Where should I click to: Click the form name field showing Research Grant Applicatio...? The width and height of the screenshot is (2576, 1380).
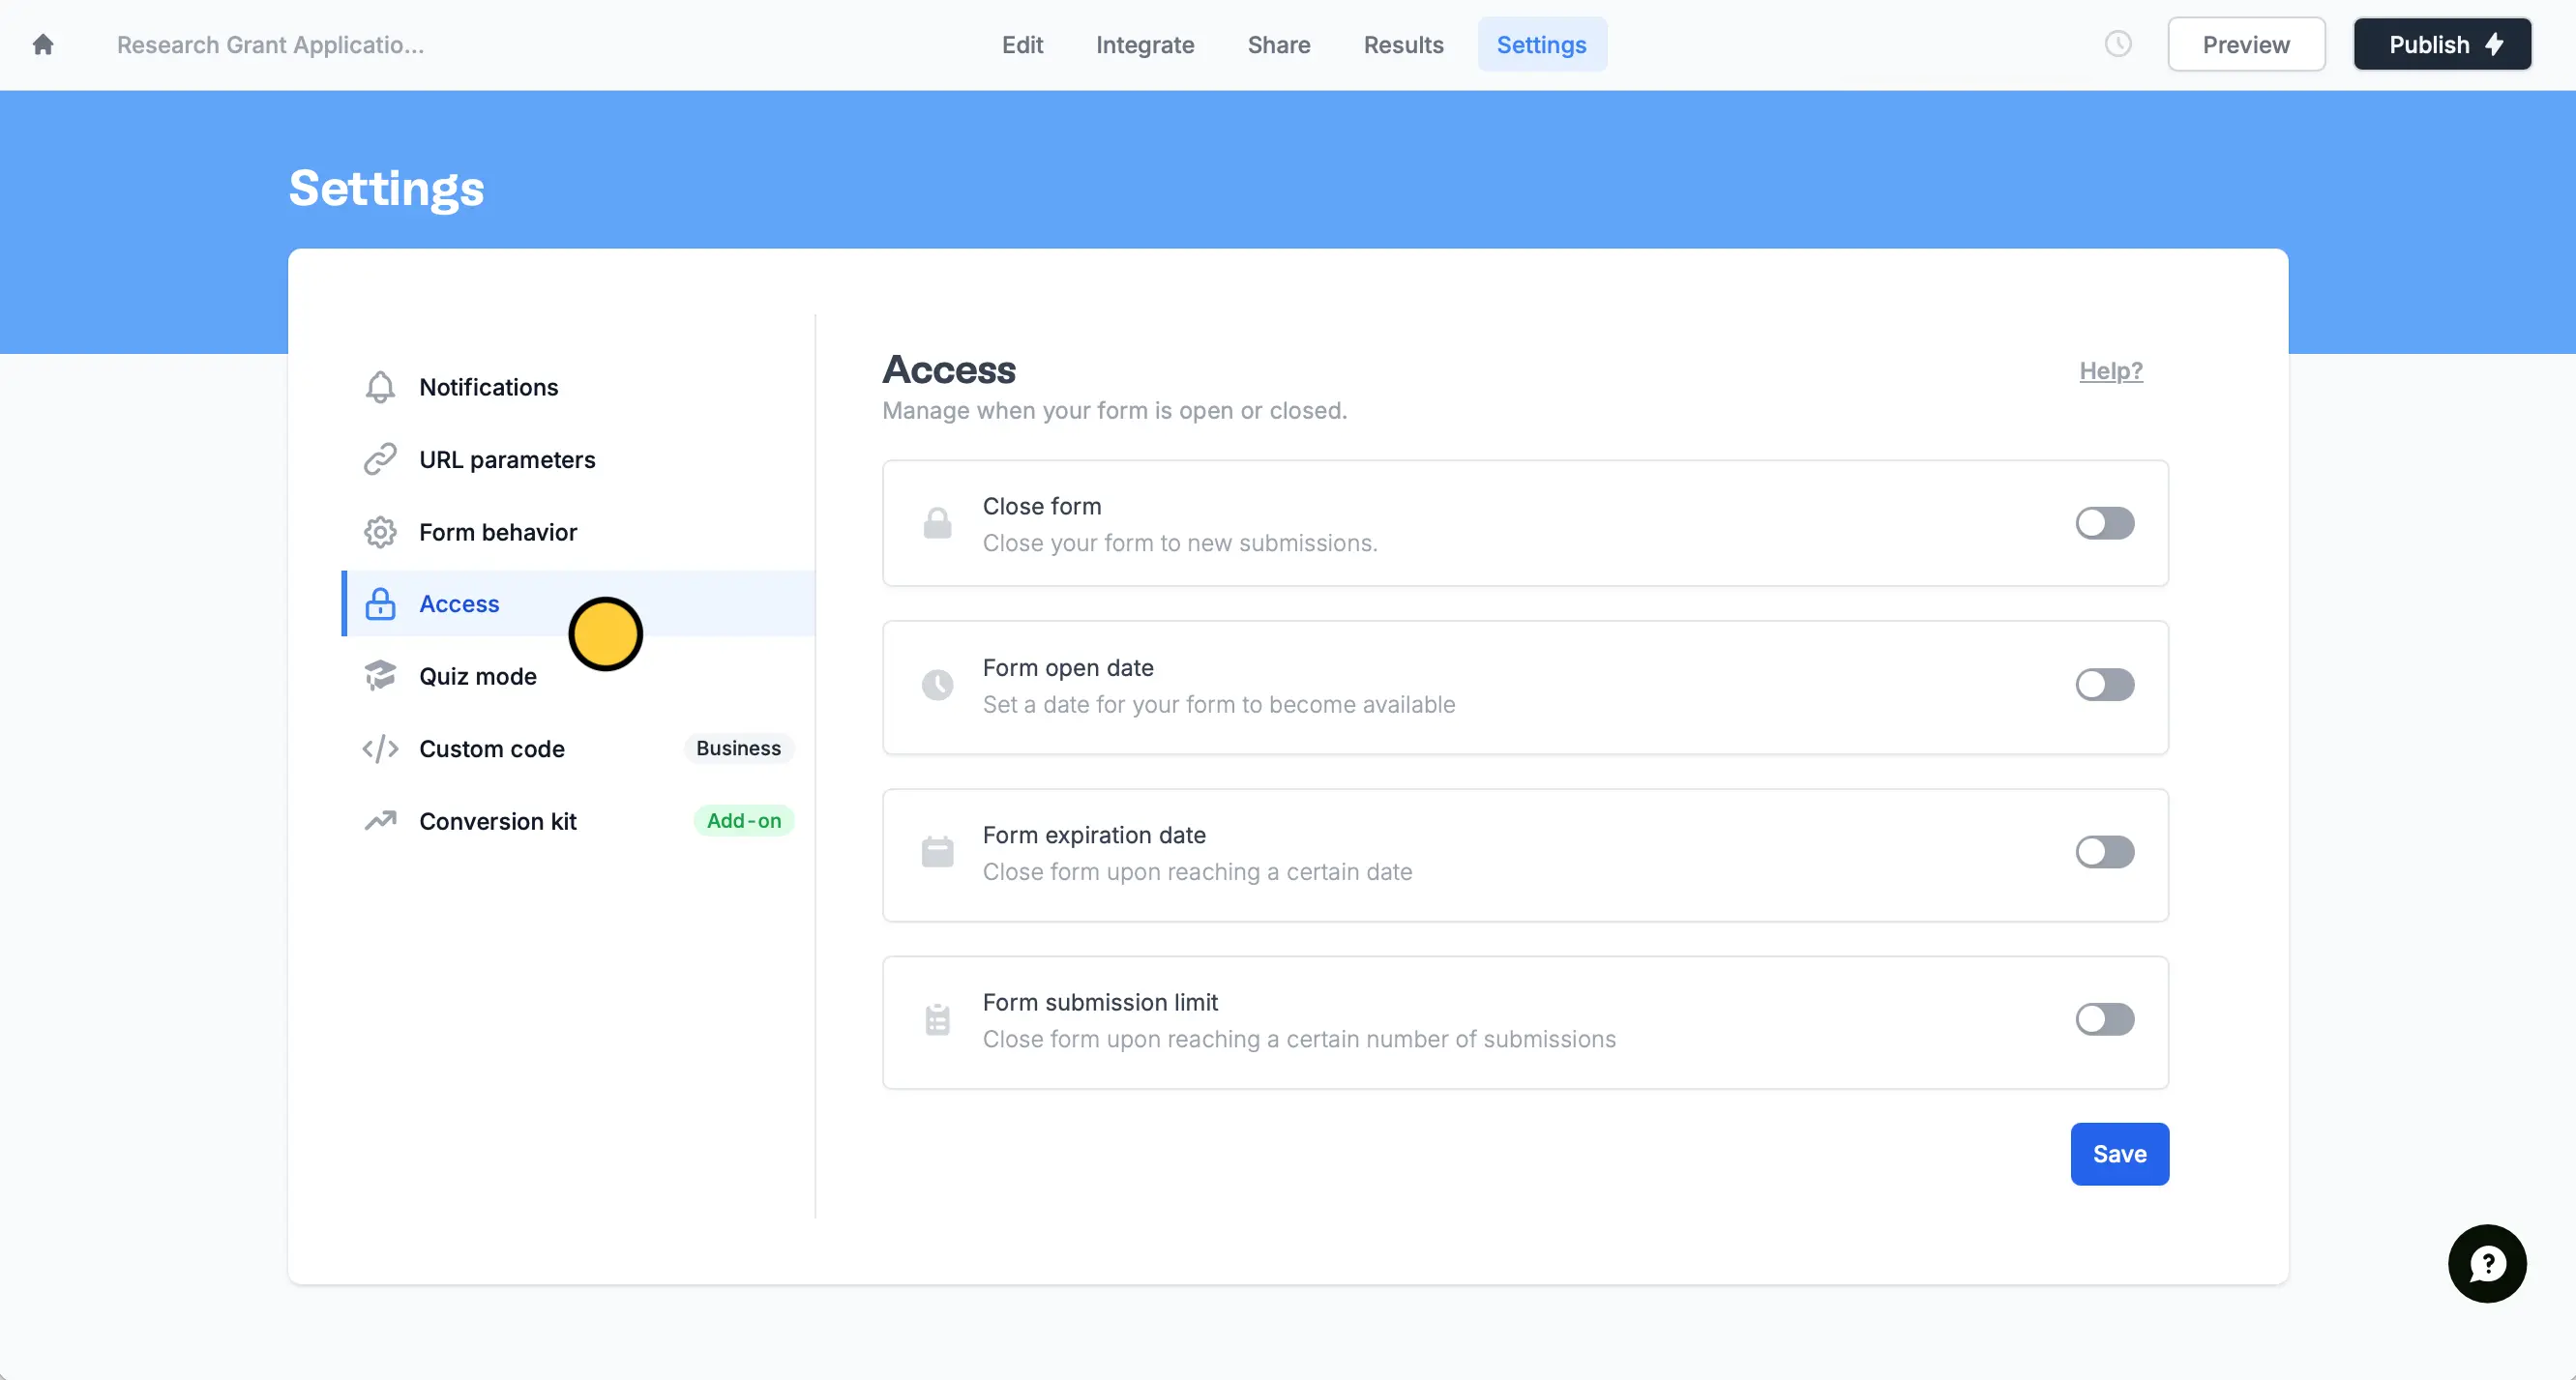272,45
